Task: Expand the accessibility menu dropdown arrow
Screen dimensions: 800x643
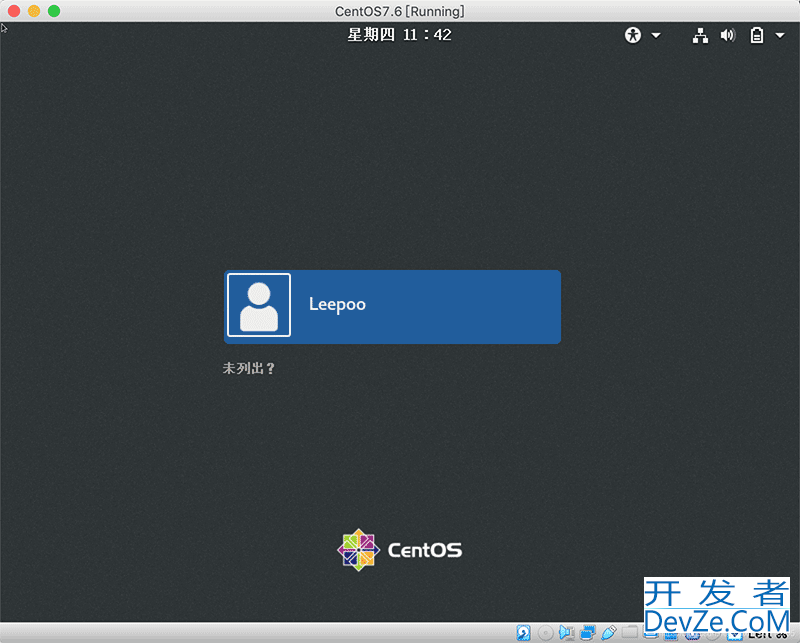Action: (656, 35)
